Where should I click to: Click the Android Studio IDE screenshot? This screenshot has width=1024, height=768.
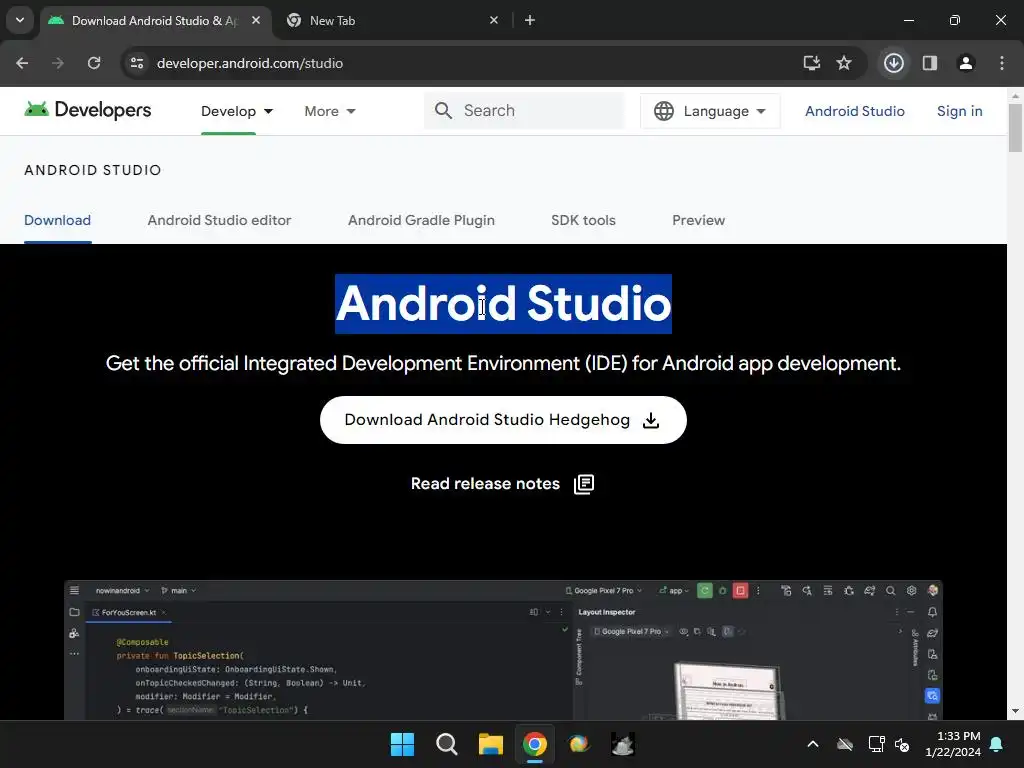[503, 650]
